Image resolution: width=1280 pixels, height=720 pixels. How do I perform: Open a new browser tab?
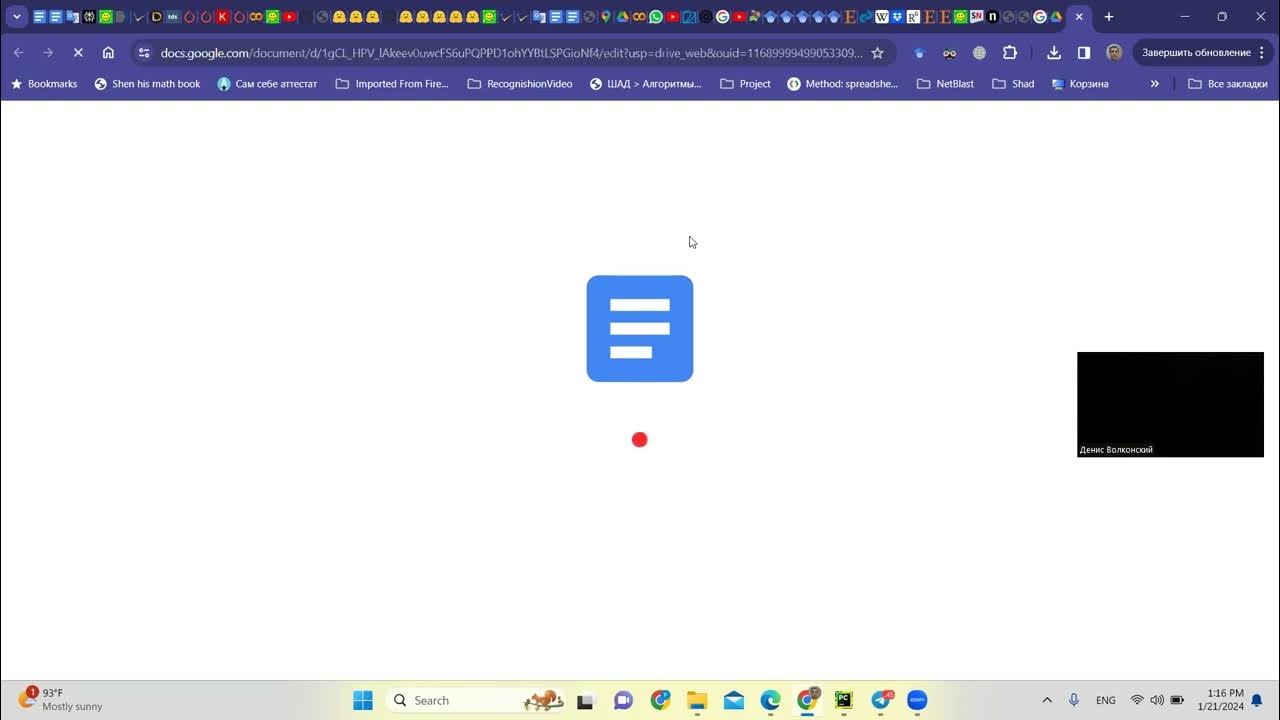pyautogui.click(x=1108, y=17)
